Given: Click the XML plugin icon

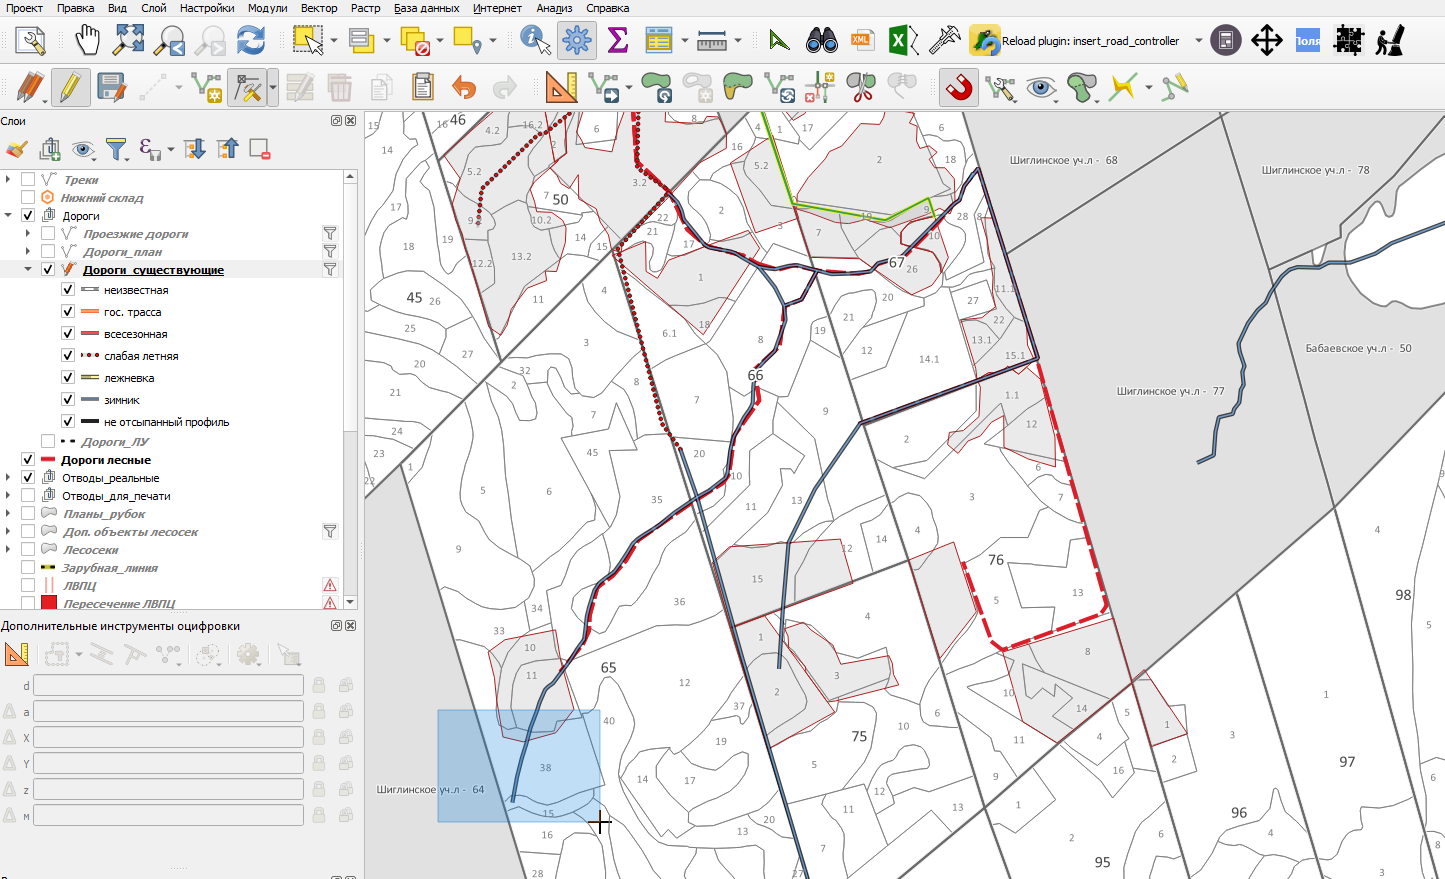Looking at the screenshot, I should click(861, 40).
